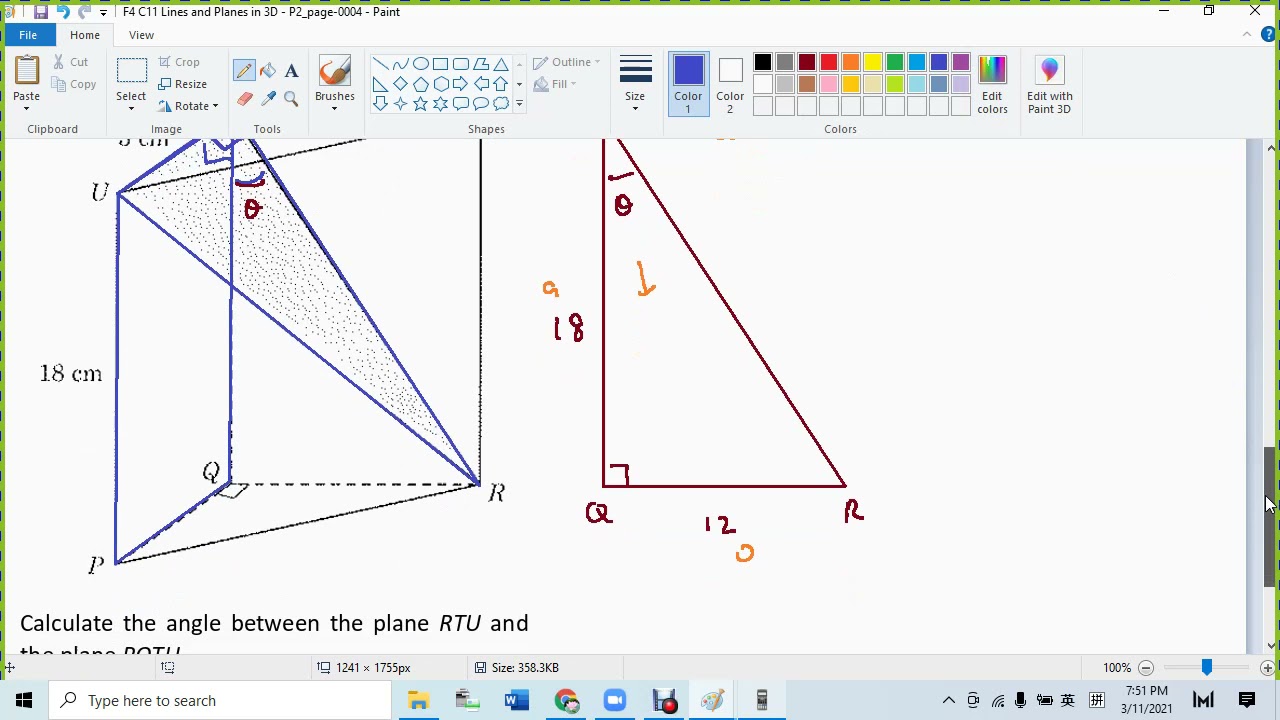Expand the Shapes gallery more arrow
This screenshot has width=1280, height=720.
tap(519, 104)
